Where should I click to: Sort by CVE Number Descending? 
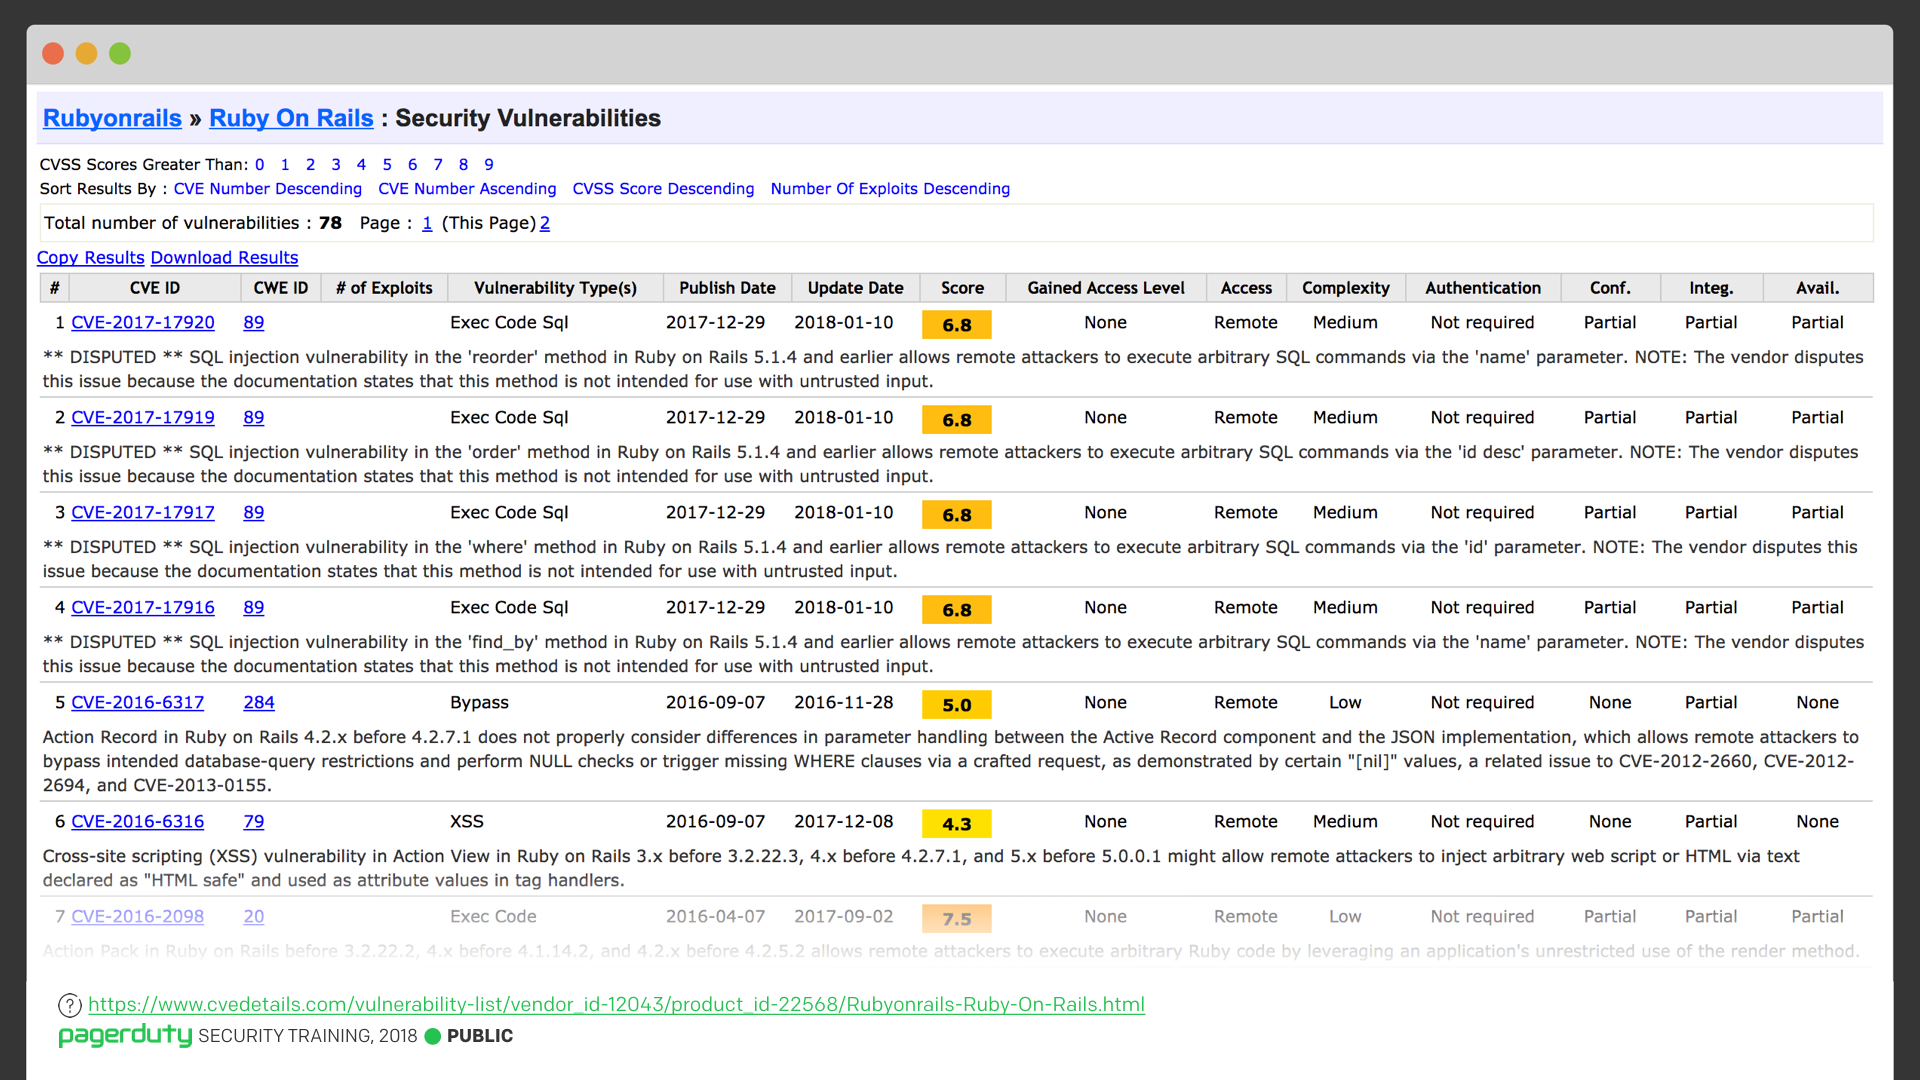(x=268, y=189)
